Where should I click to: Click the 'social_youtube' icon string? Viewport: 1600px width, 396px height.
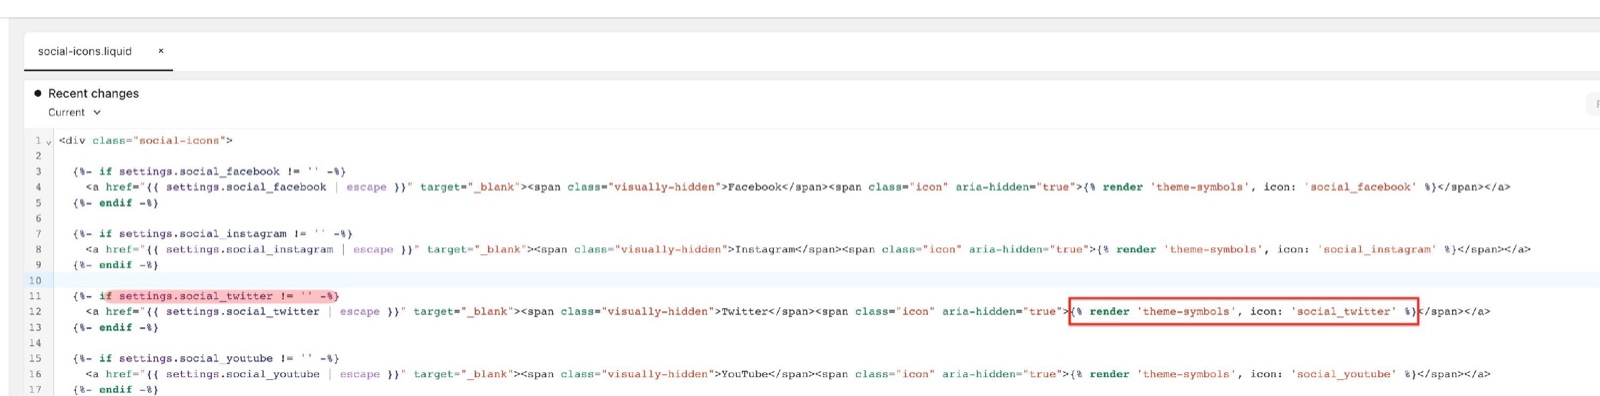pos(1347,374)
